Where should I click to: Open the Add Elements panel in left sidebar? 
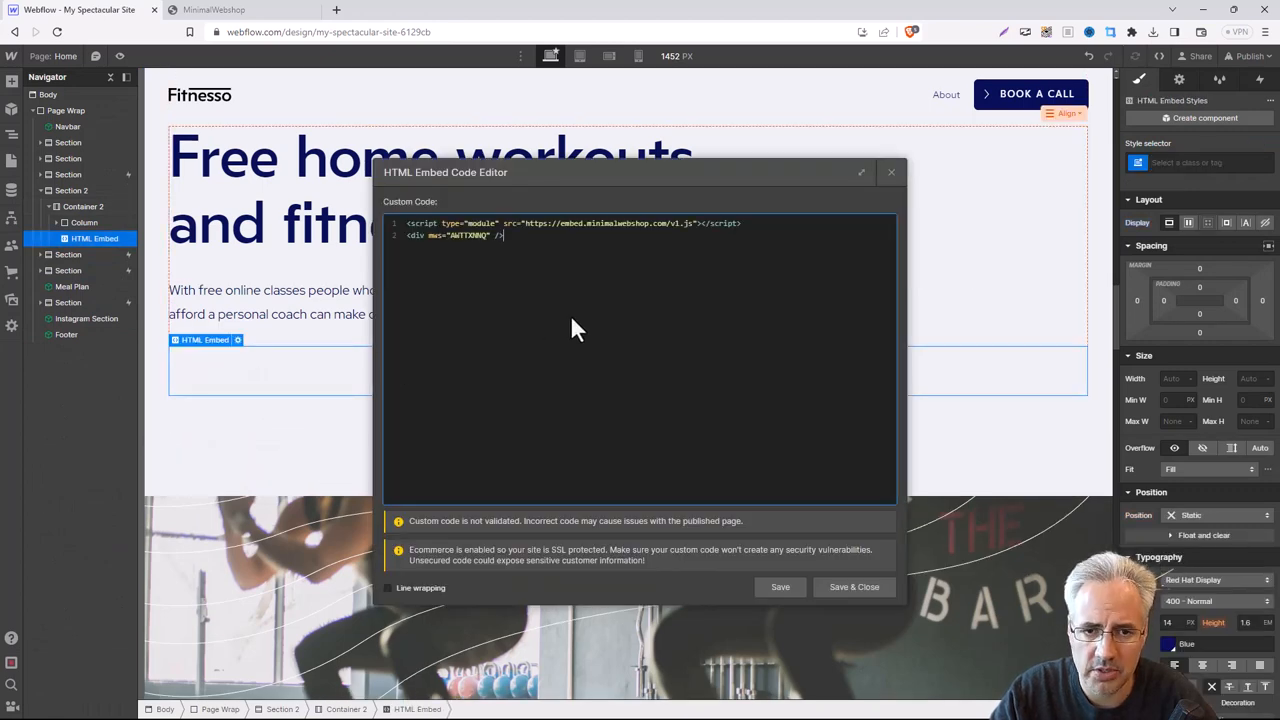click(x=12, y=82)
